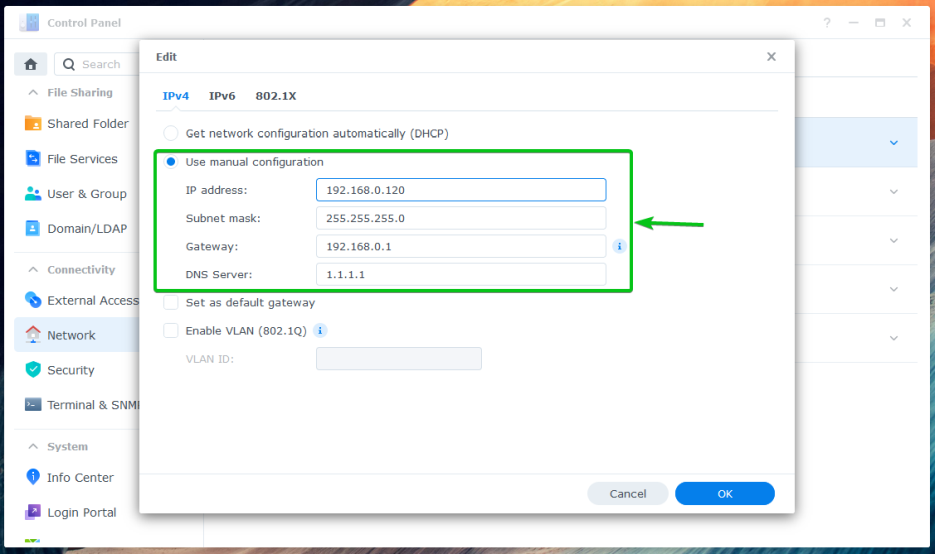Open File Services label in sidebar
This screenshot has height=554, width=935.
[82, 159]
